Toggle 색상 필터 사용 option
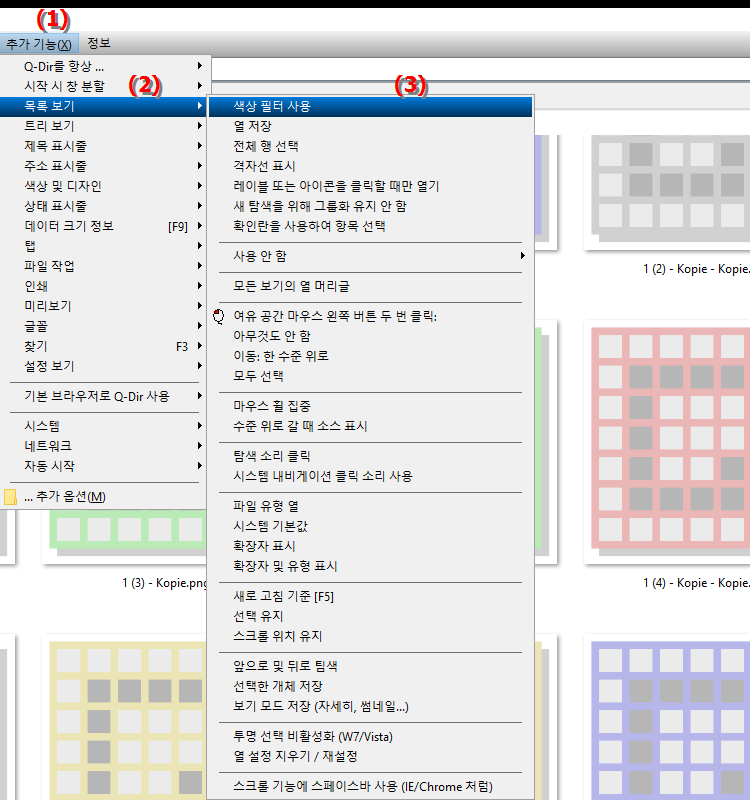The image size is (750, 800). point(370,106)
